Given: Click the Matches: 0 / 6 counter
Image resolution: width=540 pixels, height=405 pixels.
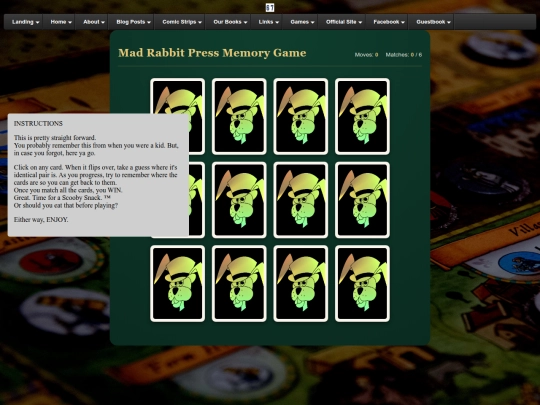Looking at the screenshot, I should [x=404, y=55].
